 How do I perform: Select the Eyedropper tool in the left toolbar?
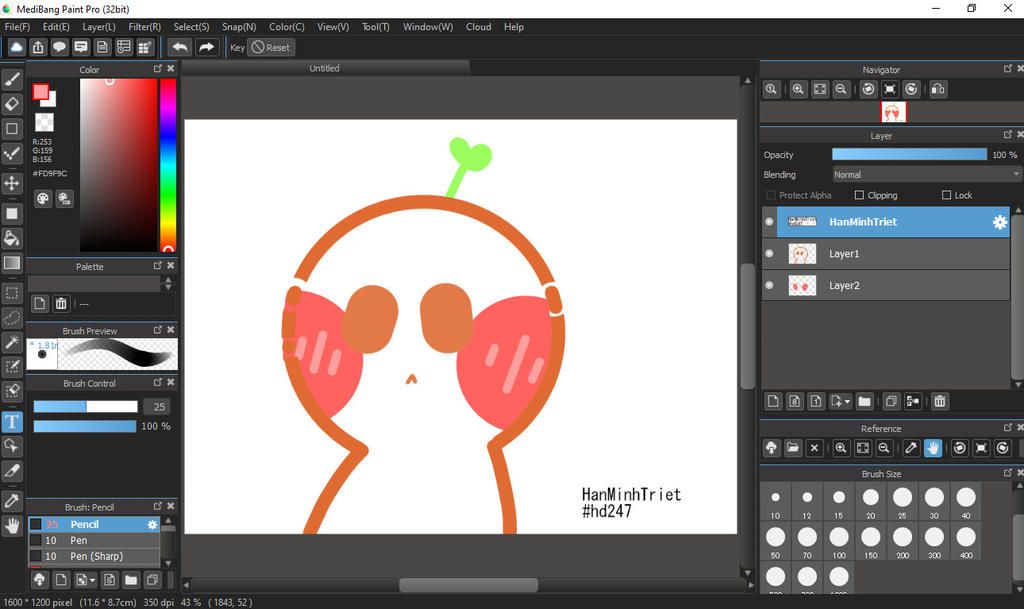tap(12, 501)
